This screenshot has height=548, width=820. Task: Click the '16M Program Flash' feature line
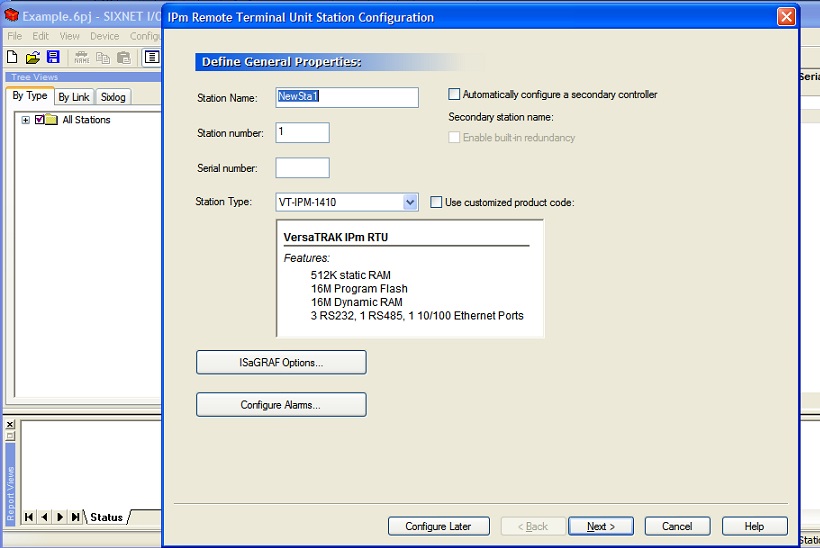pyautogui.click(x=359, y=289)
